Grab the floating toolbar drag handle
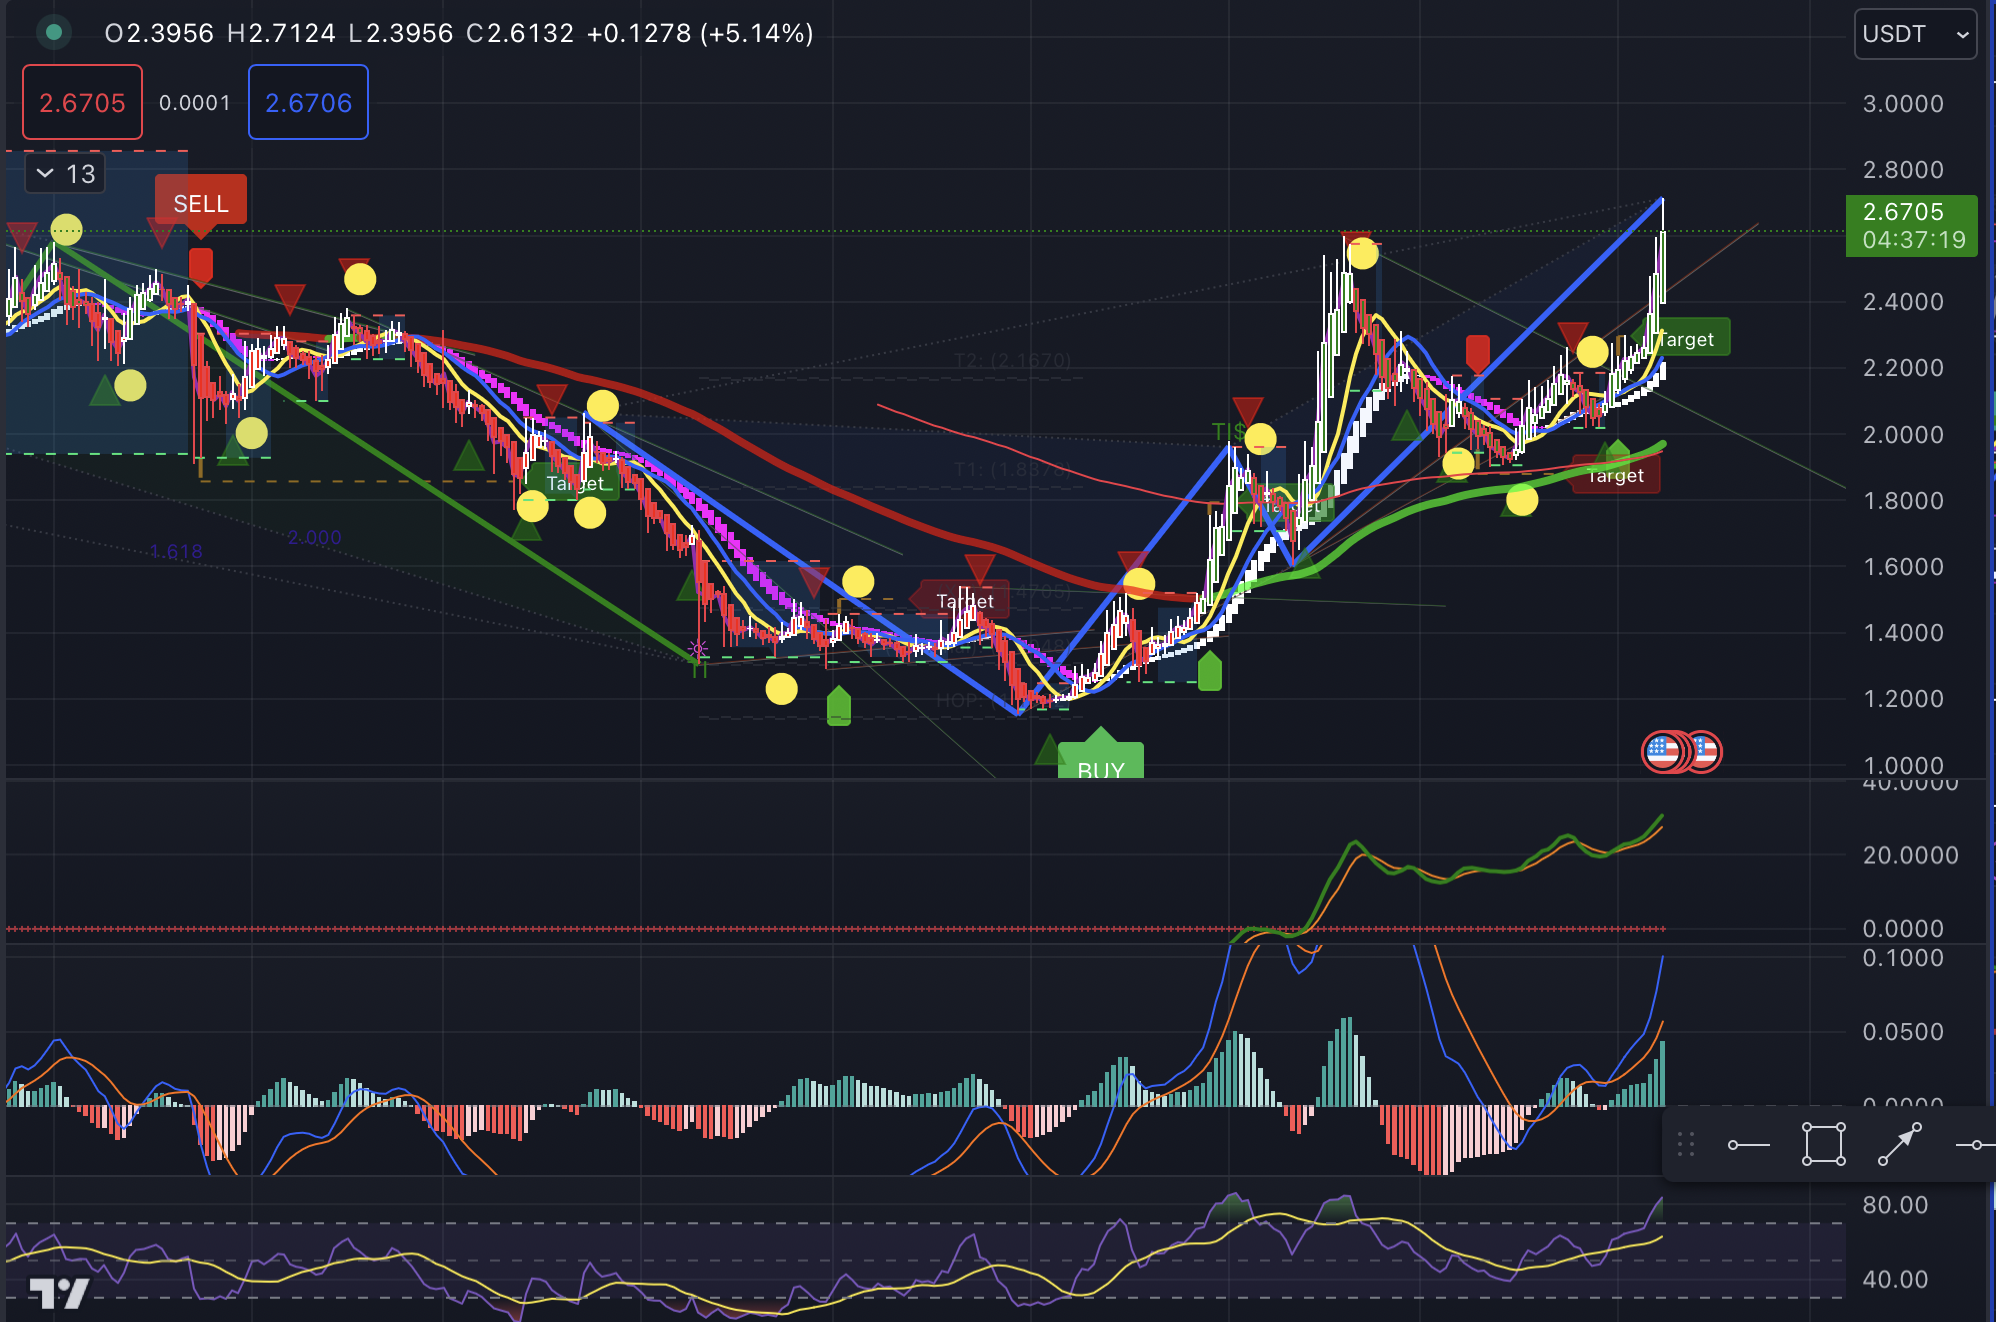The image size is (1996, 1322). 1686,1144
